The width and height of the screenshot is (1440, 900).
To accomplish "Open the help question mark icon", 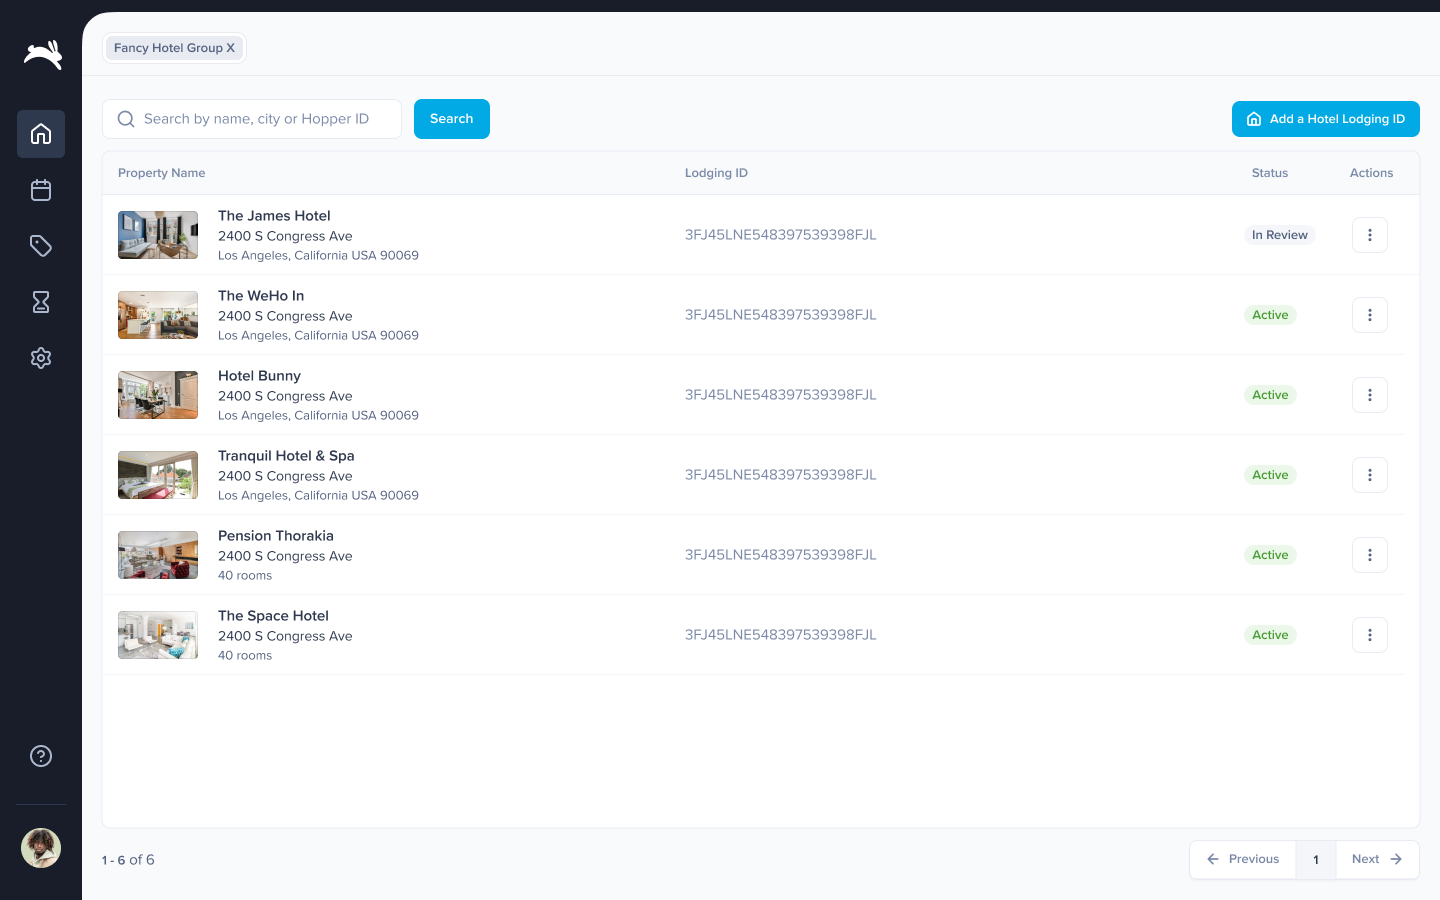I will point(41,756).
